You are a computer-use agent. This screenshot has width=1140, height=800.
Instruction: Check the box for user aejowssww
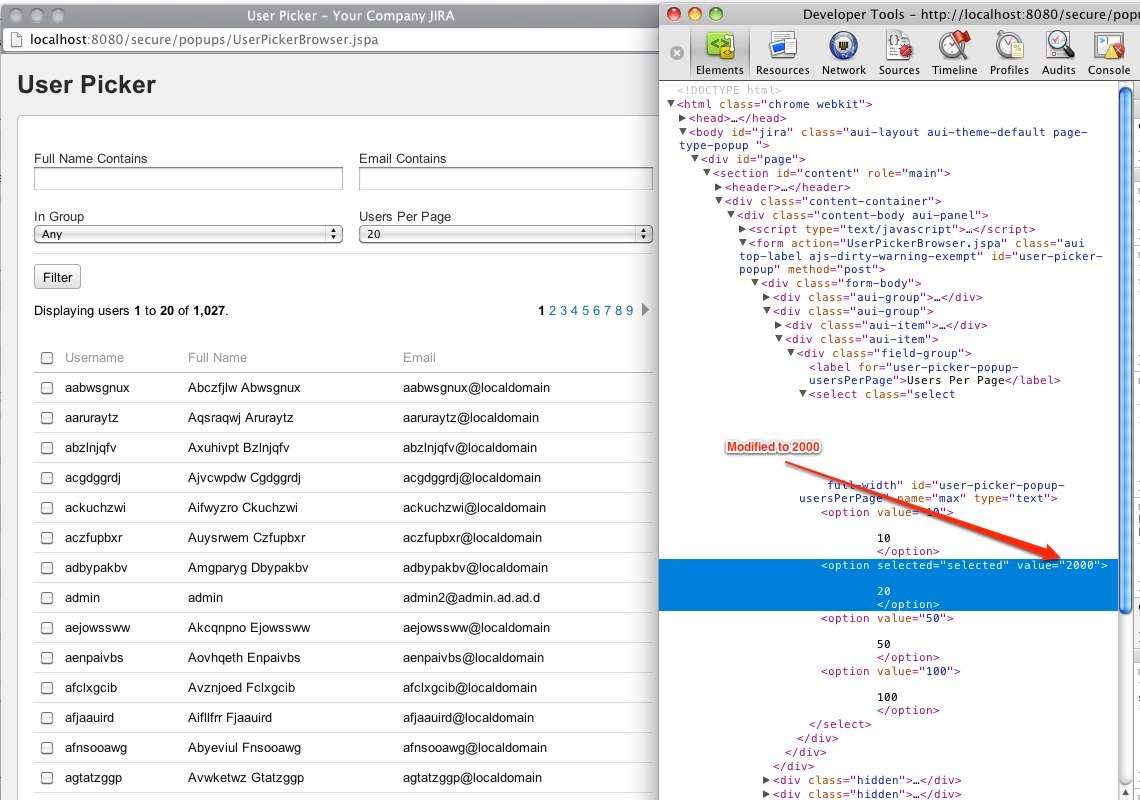pos(47,628)
